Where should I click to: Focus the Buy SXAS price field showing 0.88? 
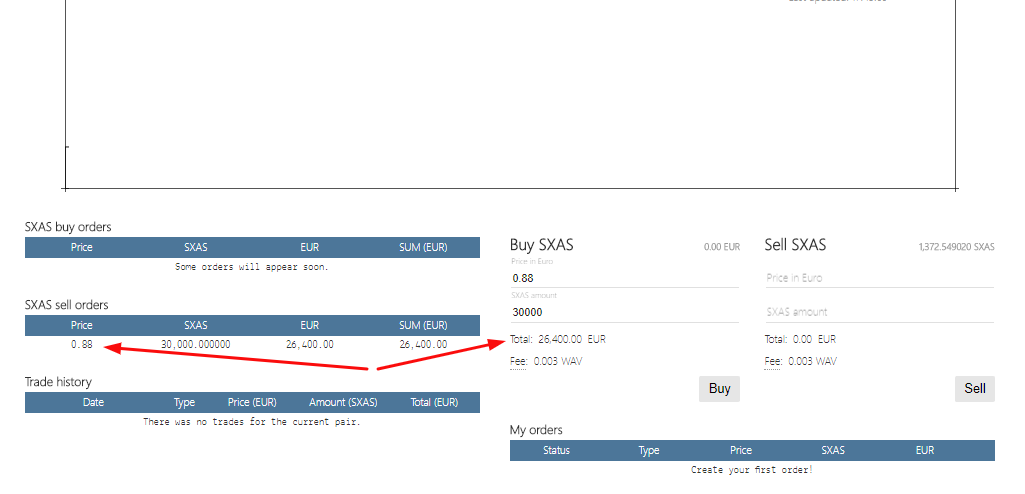coord(624,278)
